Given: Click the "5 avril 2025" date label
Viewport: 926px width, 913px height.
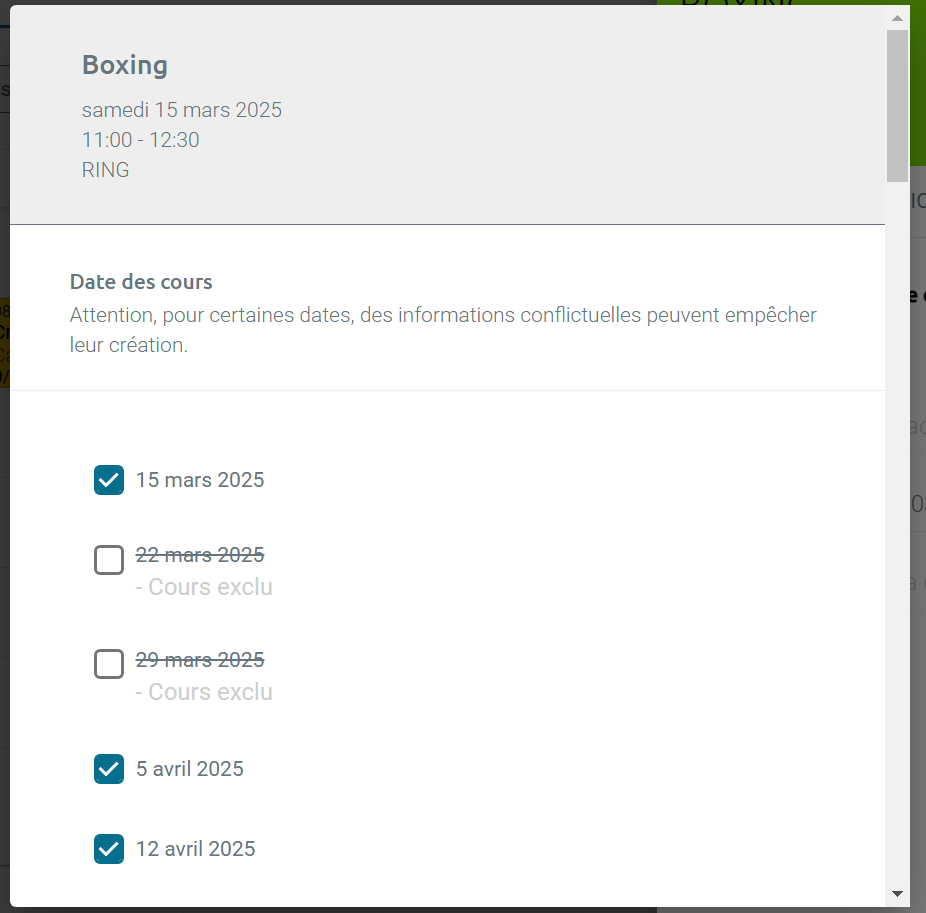Looking at the screenshot, I should tap(190, 769).
